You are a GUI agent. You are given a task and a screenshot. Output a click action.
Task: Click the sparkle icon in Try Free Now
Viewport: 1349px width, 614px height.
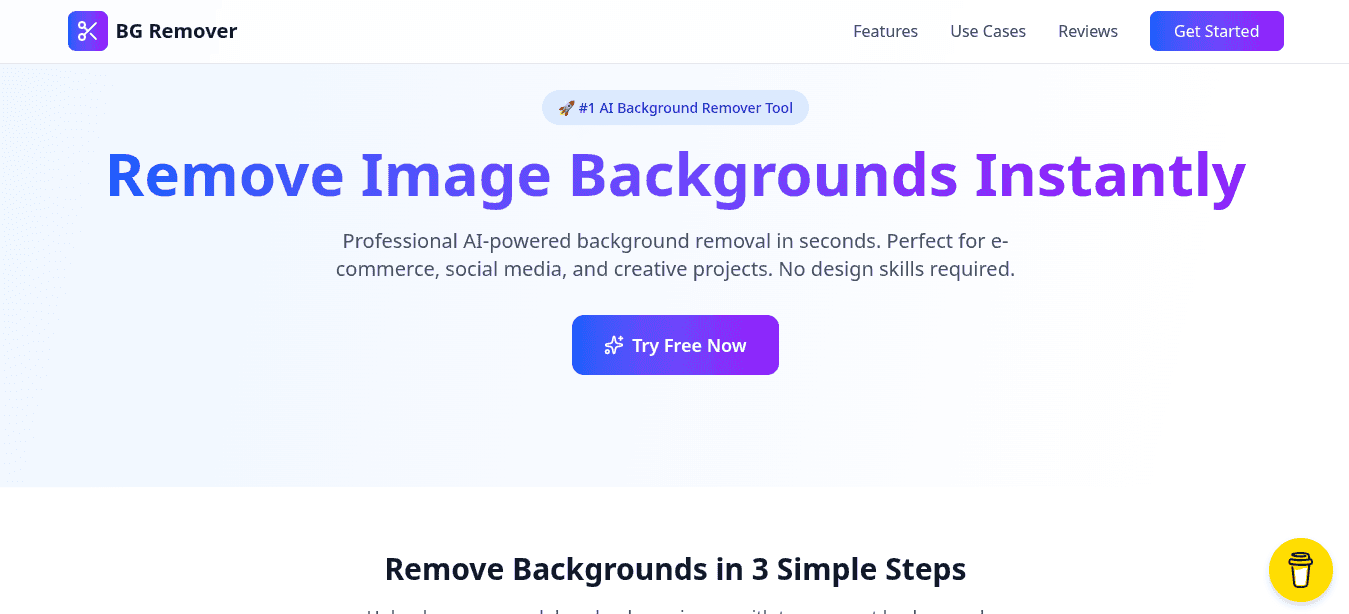(x=614, y=345)
